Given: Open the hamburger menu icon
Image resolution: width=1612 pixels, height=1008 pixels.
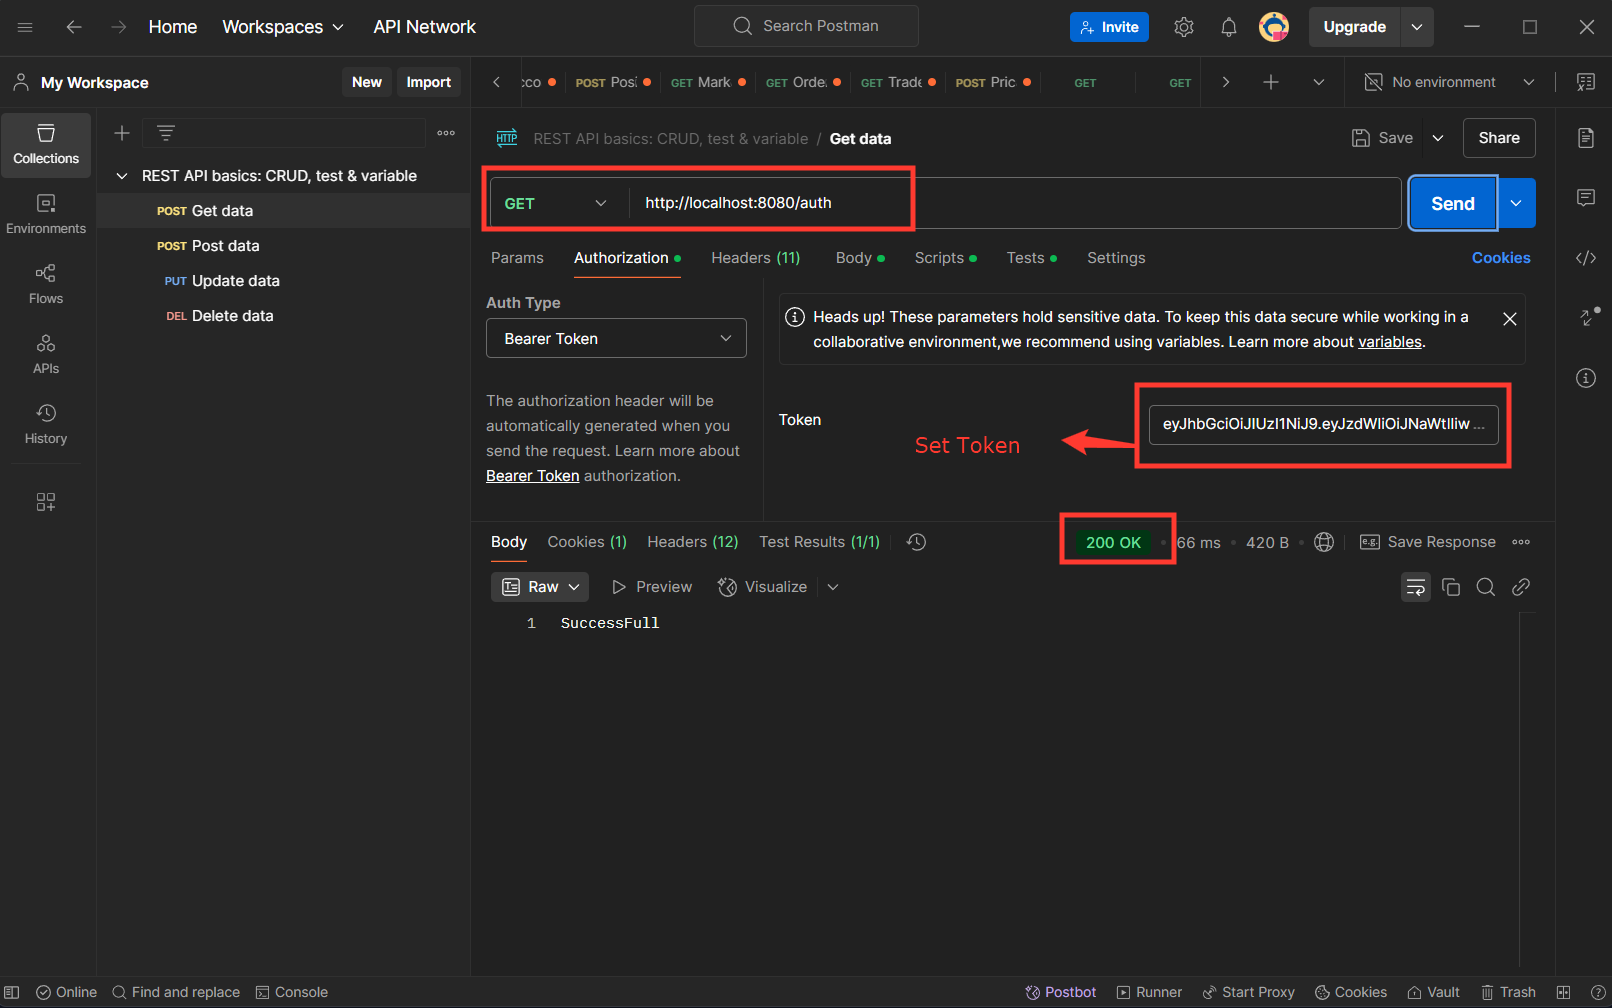Looking at the screenshot, I should [25, 27].
